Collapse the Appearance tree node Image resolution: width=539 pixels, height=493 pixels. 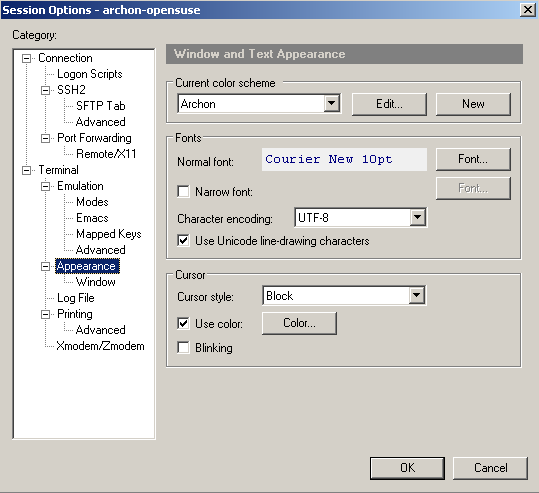point(45,266)
